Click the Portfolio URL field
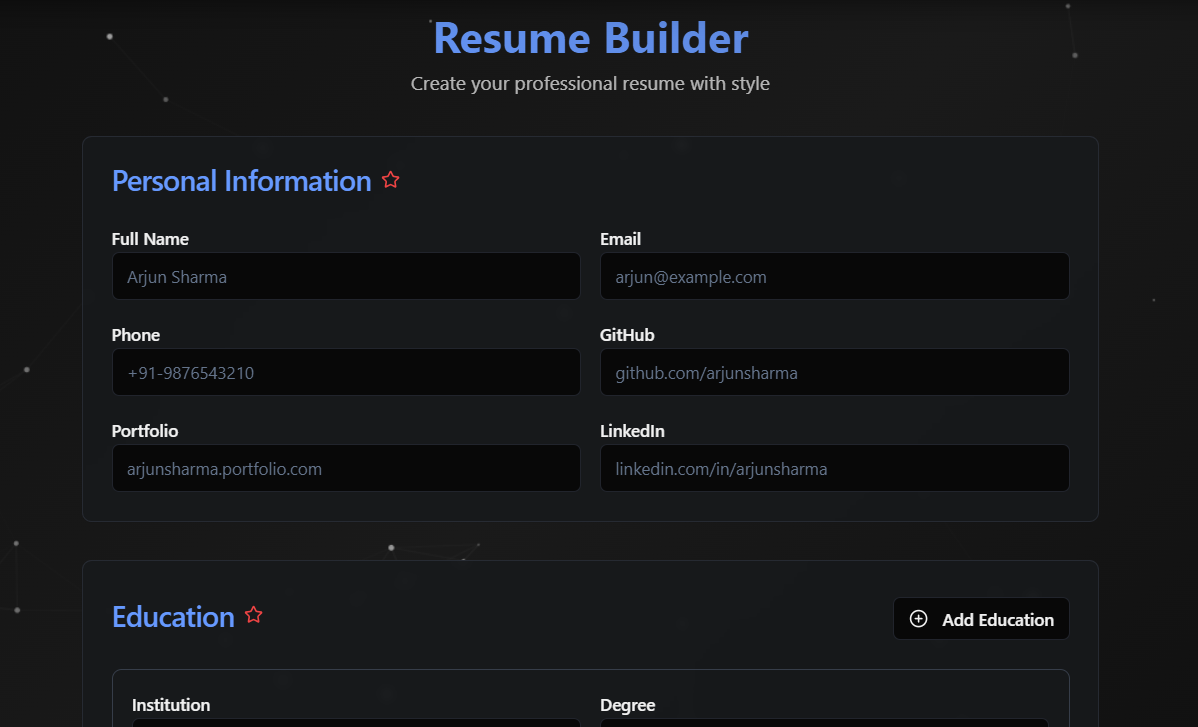Screen dimensions: 1198x727 346,468
